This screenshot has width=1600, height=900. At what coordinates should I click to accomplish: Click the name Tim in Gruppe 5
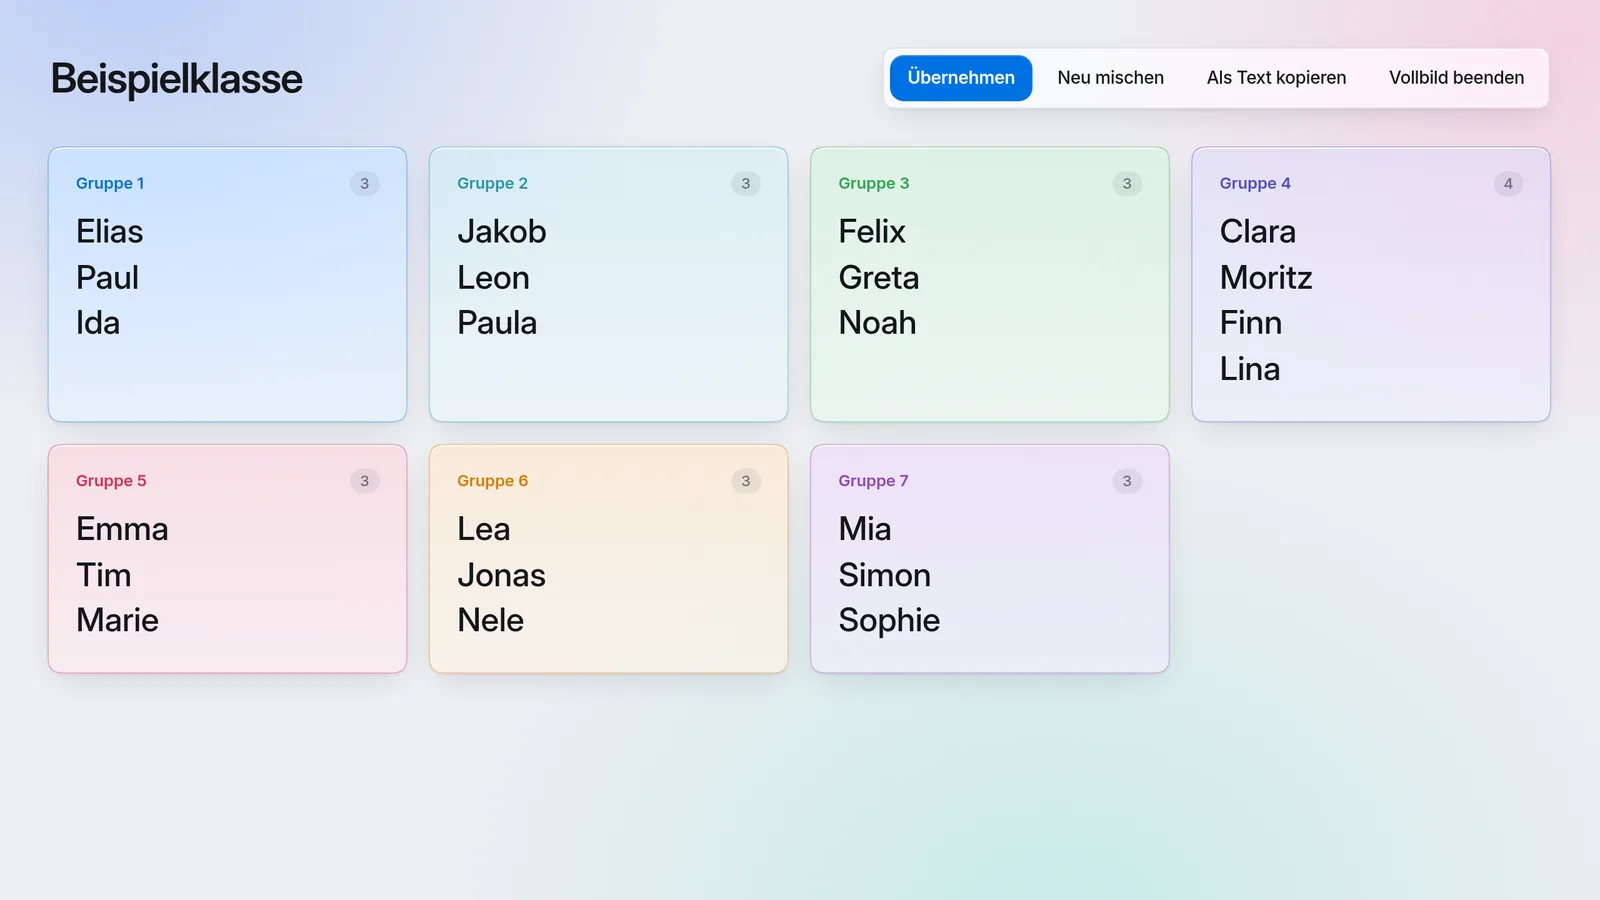pos(103,575)
